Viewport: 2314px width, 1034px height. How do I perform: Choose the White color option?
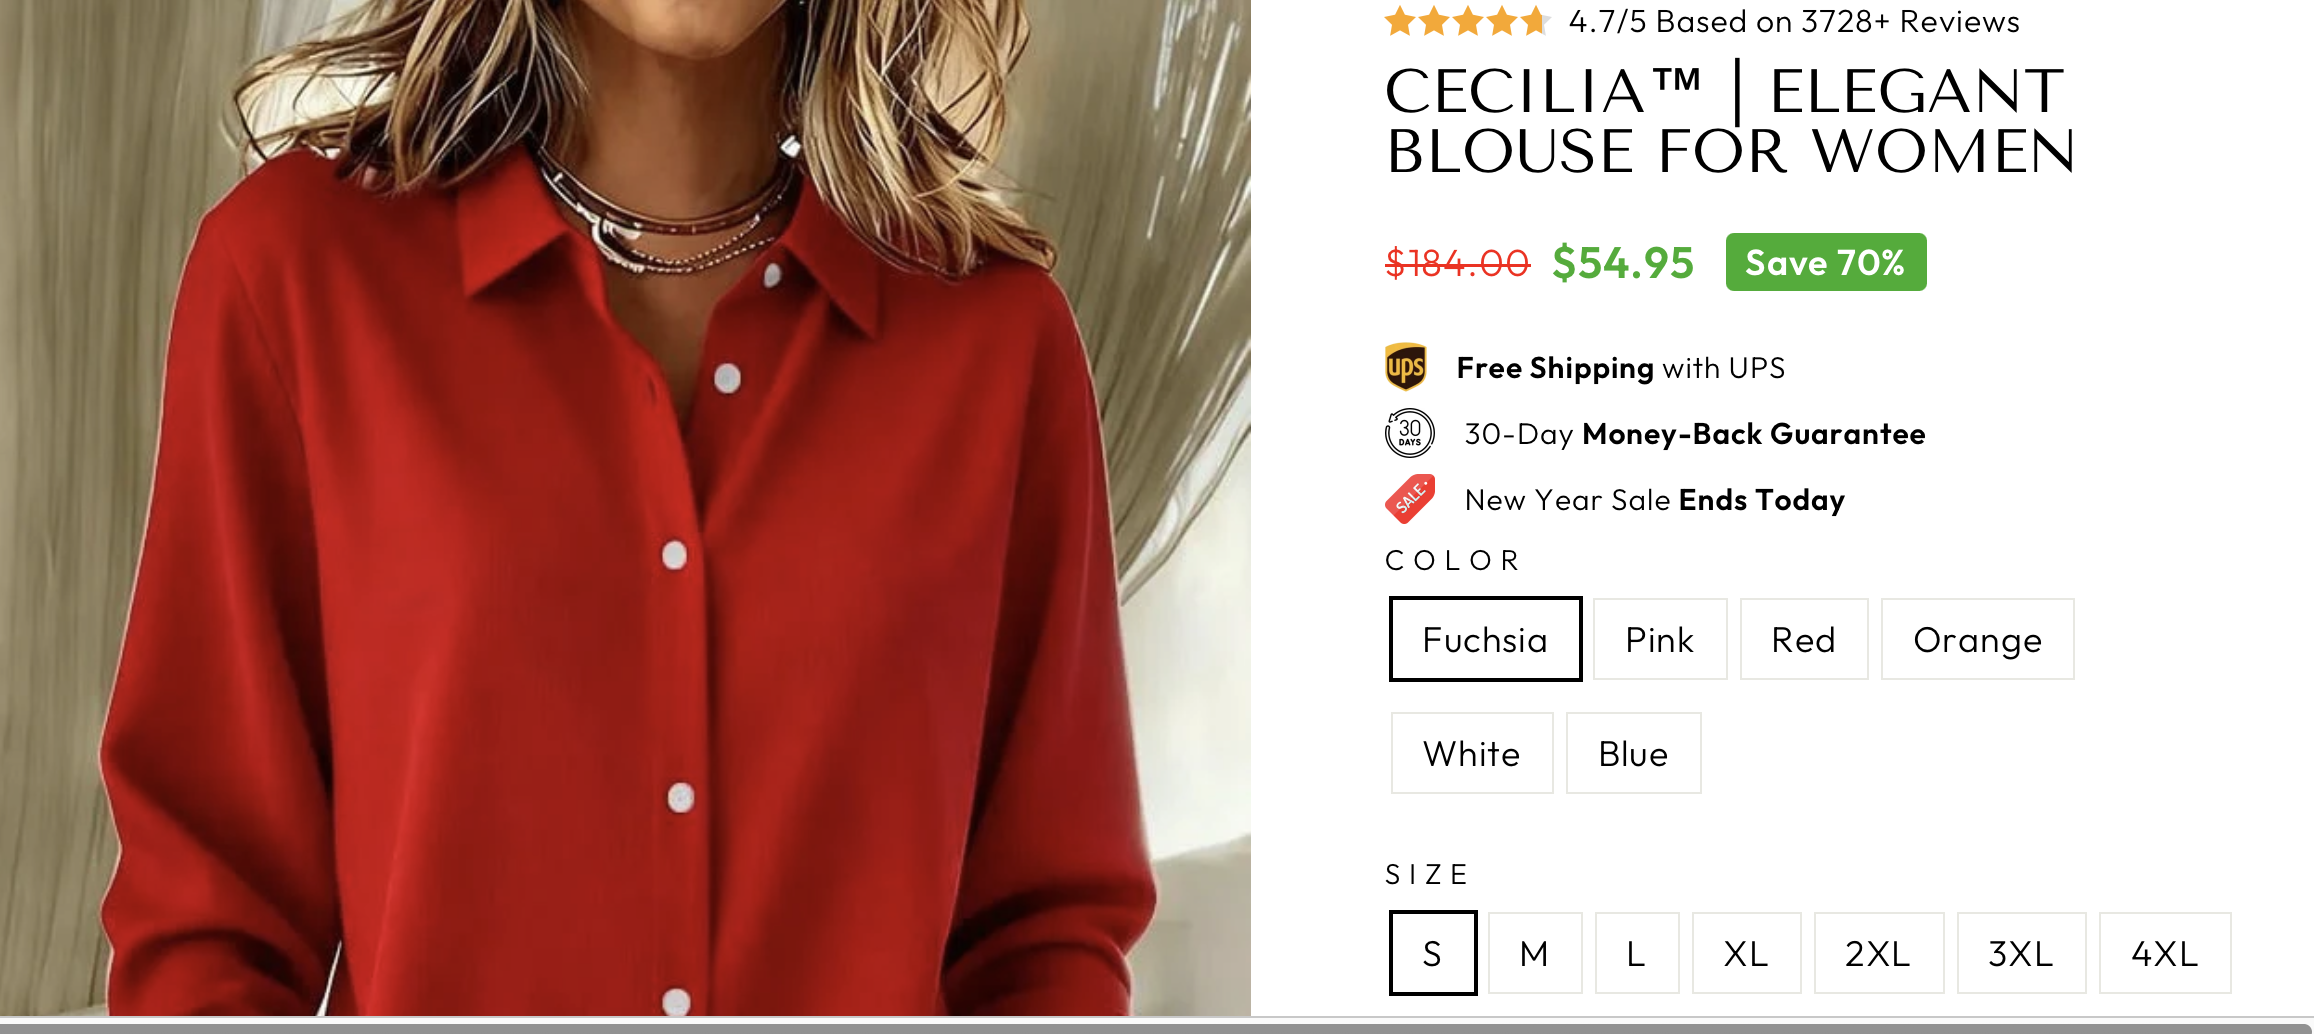[x=1471, y=754]
